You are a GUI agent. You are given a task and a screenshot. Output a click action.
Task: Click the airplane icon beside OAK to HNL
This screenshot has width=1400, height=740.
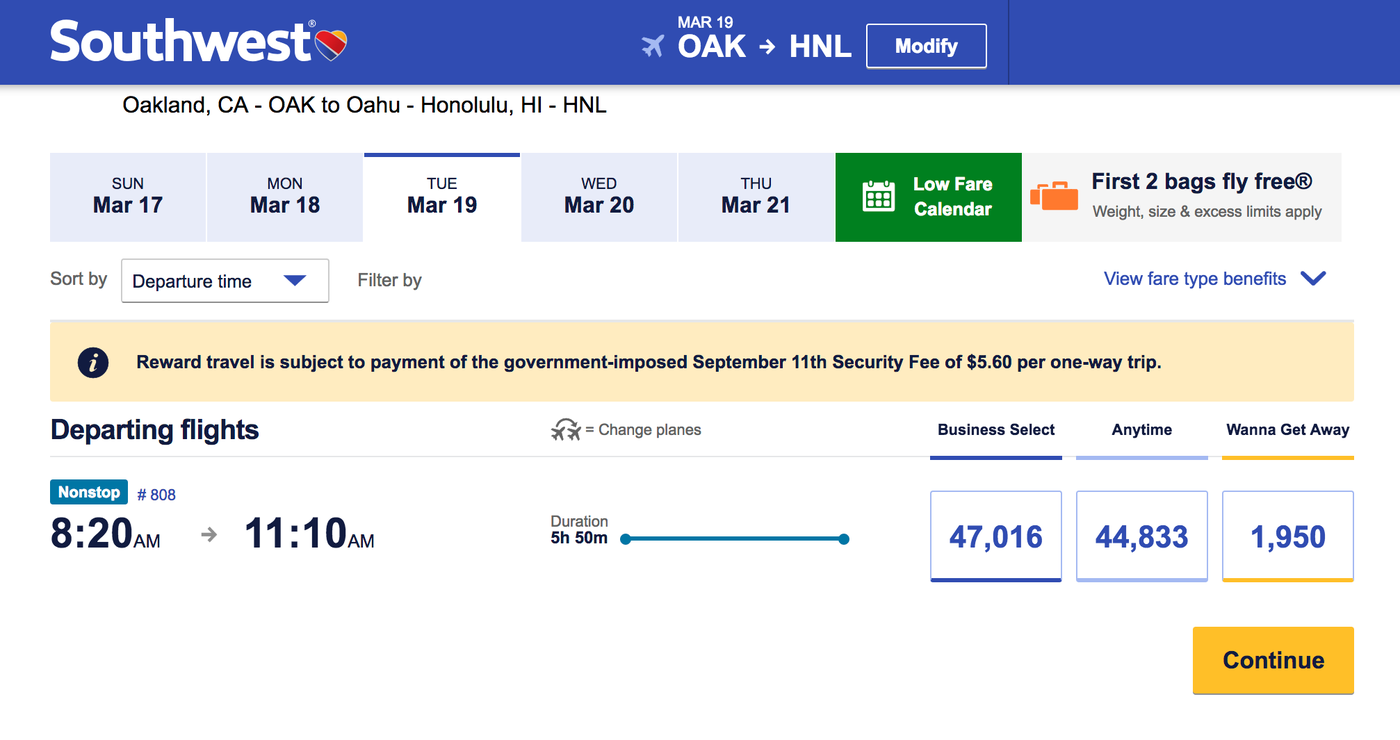point(653,45)
